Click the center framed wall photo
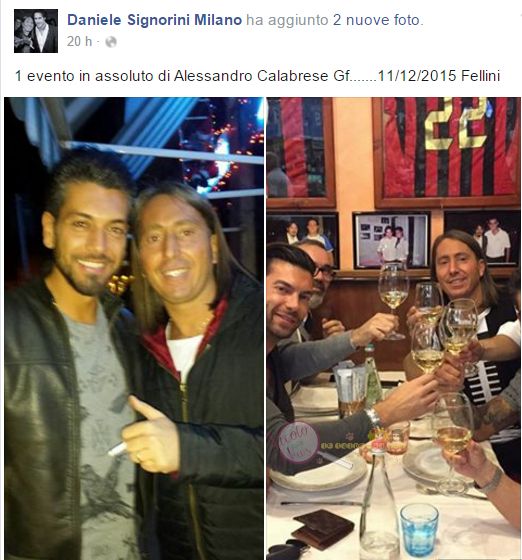 click(391, 240)
